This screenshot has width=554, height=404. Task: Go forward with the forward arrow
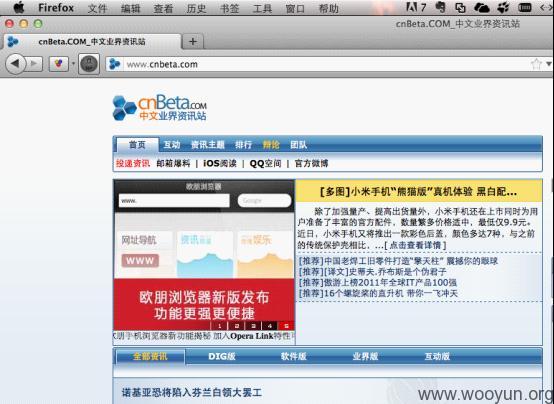[34, 64]
